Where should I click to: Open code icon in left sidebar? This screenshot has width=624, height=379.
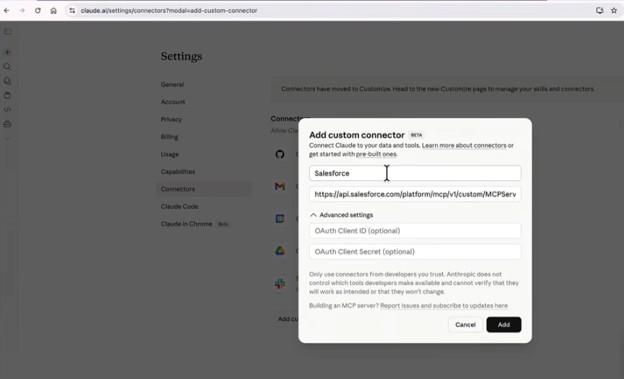(x=7, y=109)
